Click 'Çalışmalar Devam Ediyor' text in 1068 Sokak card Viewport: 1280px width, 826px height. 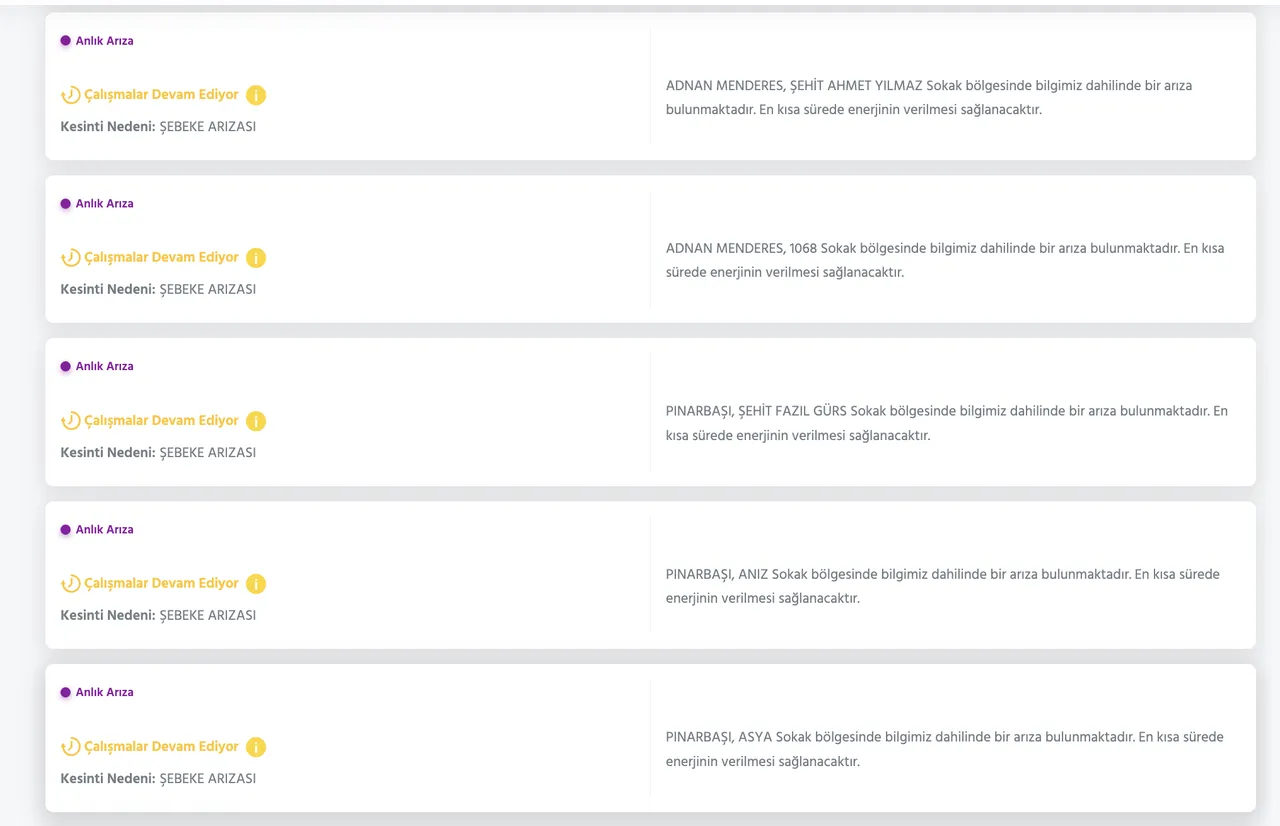[161, 258]
